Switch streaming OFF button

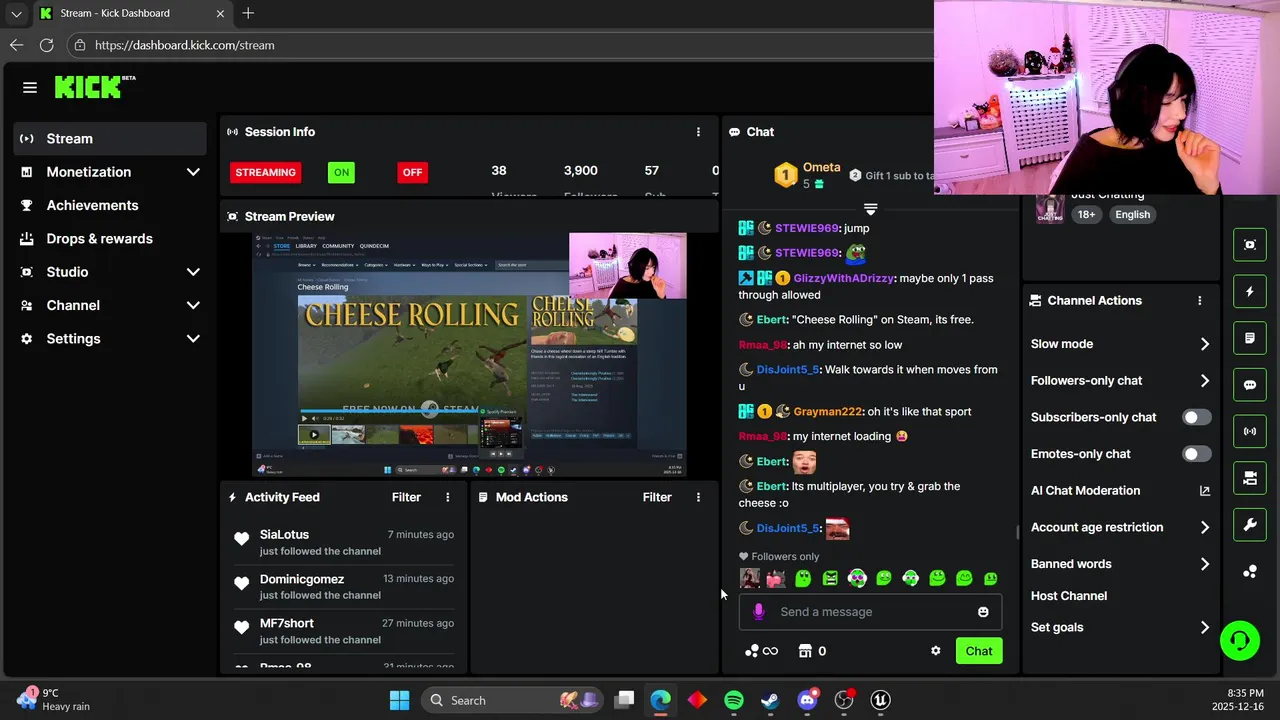tap(412, 172)
